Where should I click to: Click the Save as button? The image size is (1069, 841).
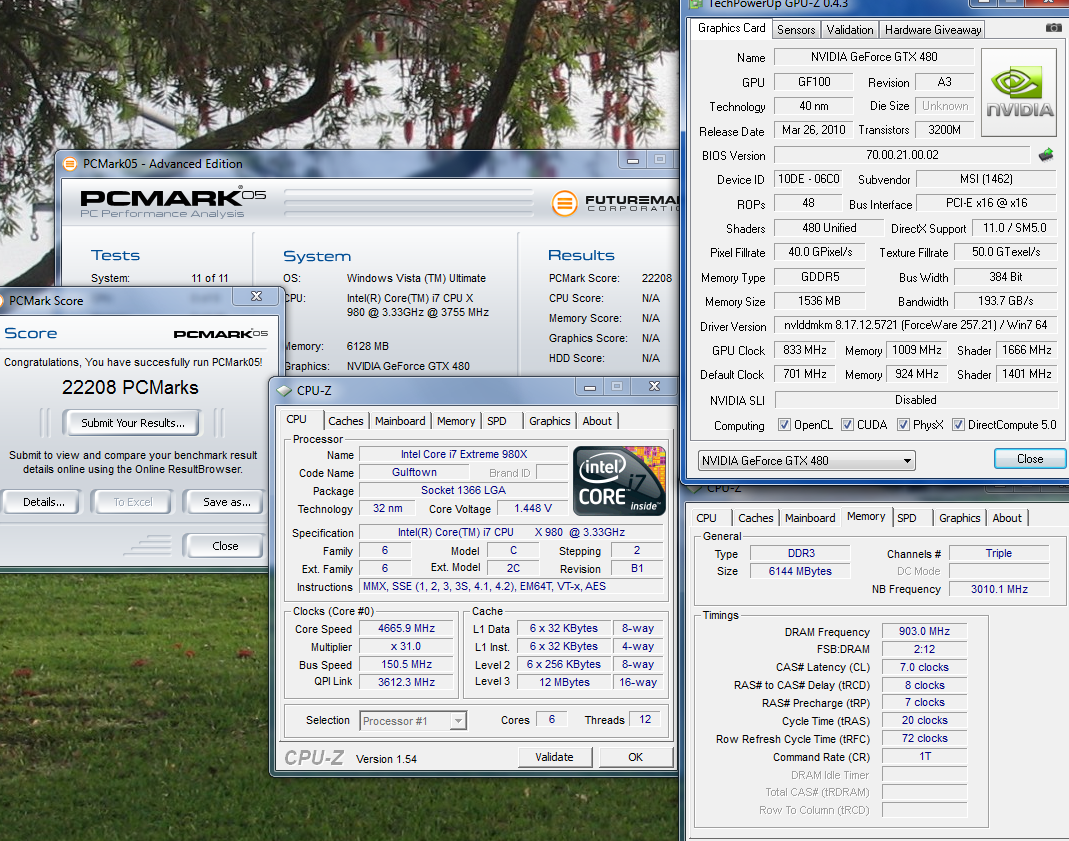click(226, 502)
